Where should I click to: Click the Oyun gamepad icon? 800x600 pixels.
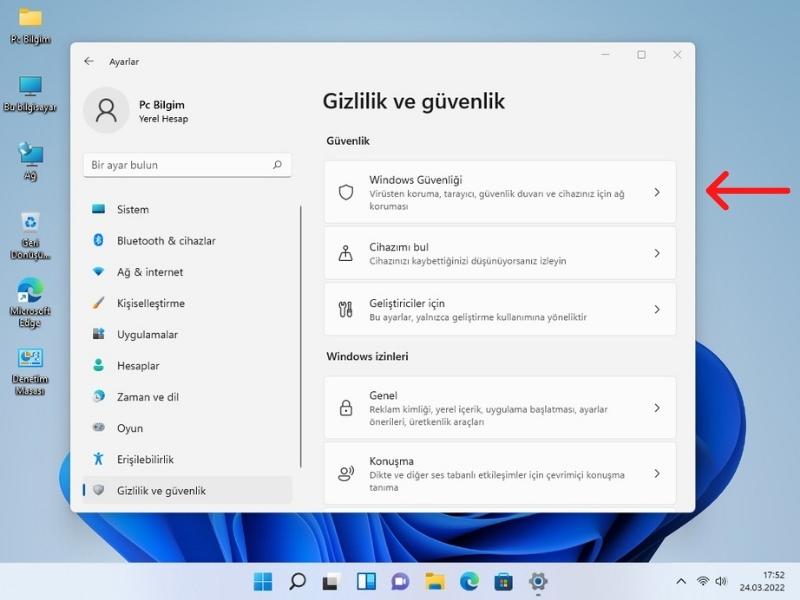[98, 428]
